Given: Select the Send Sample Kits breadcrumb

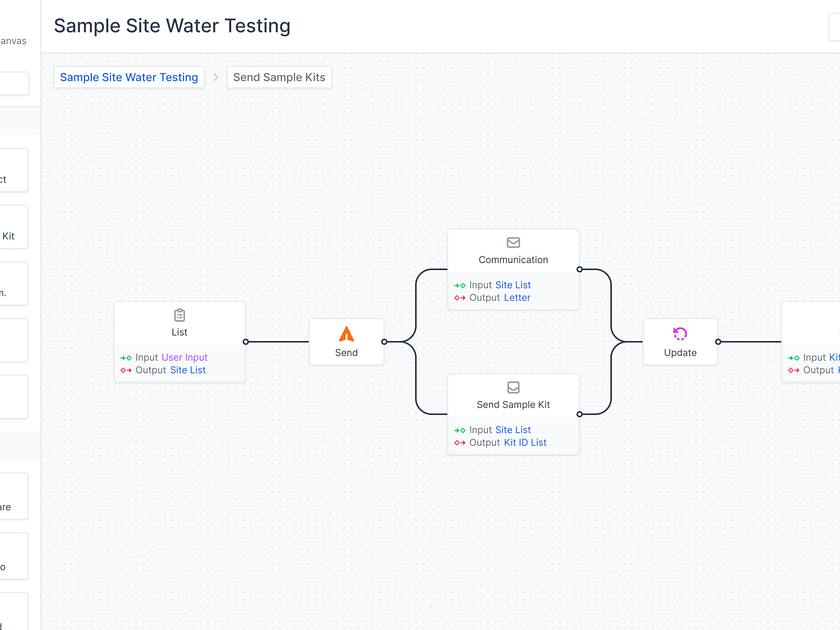Looking at the screenshot, I should (279, 77).
